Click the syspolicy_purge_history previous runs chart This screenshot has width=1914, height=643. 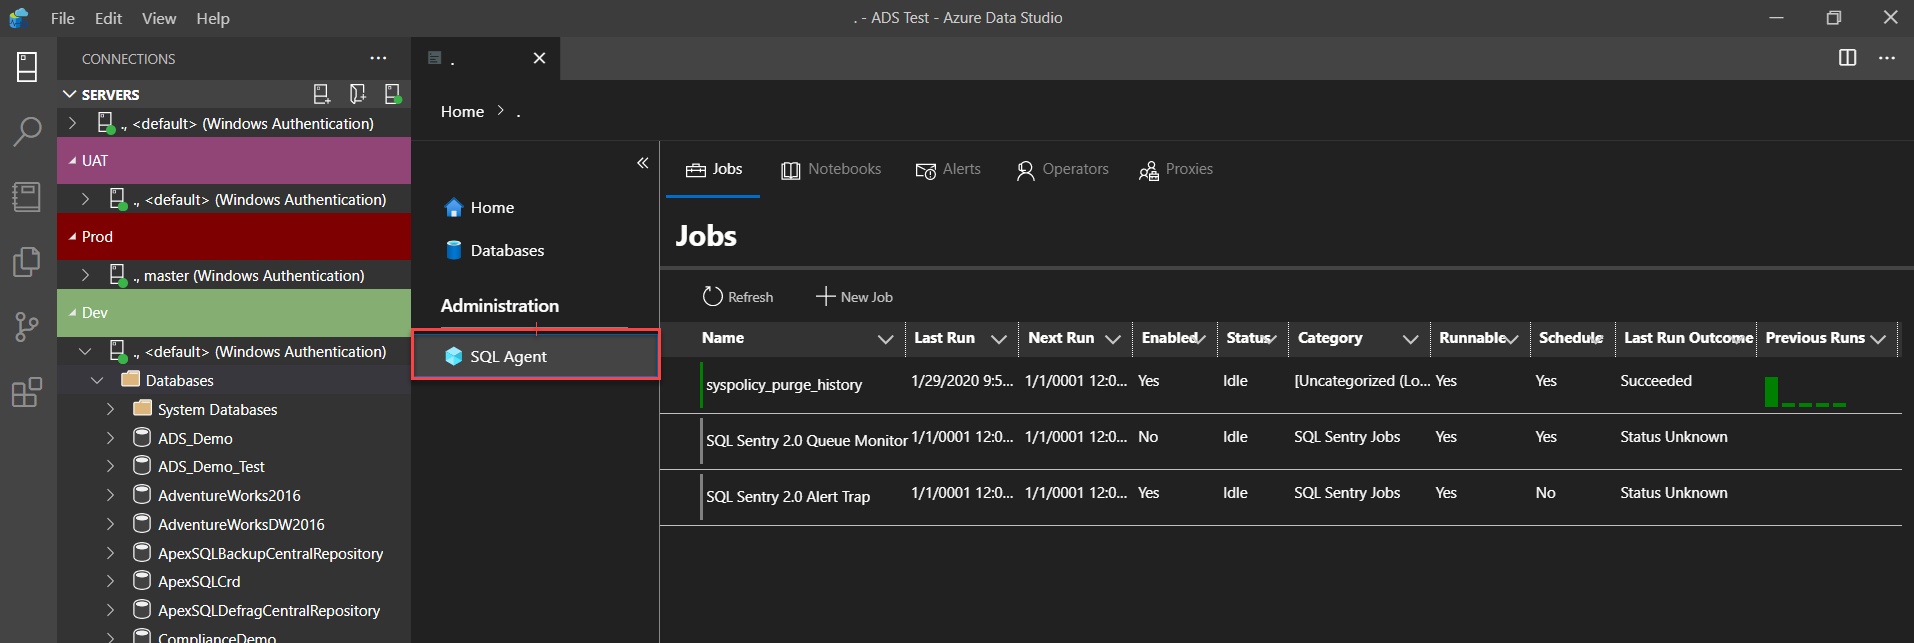1805,392
